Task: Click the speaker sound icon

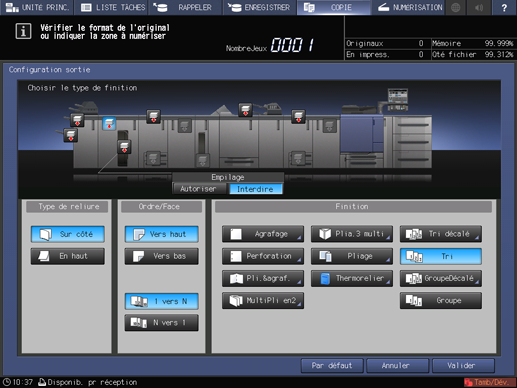Action: point(479,7)
